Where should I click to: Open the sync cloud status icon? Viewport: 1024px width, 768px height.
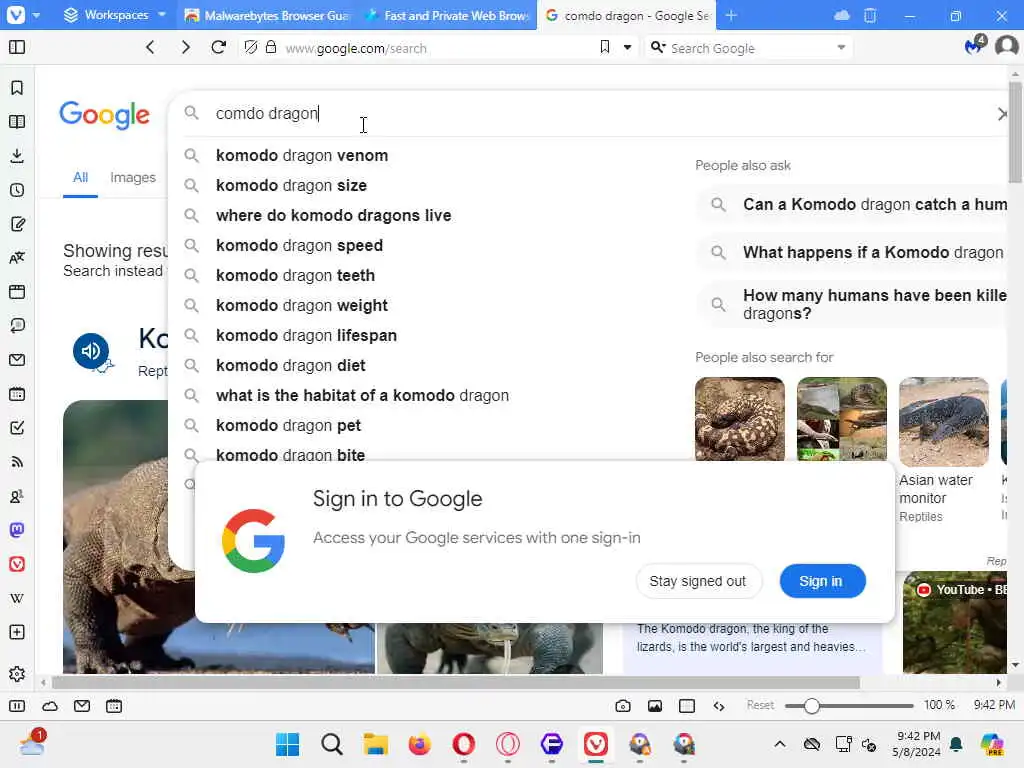click(x=50, y=706)
